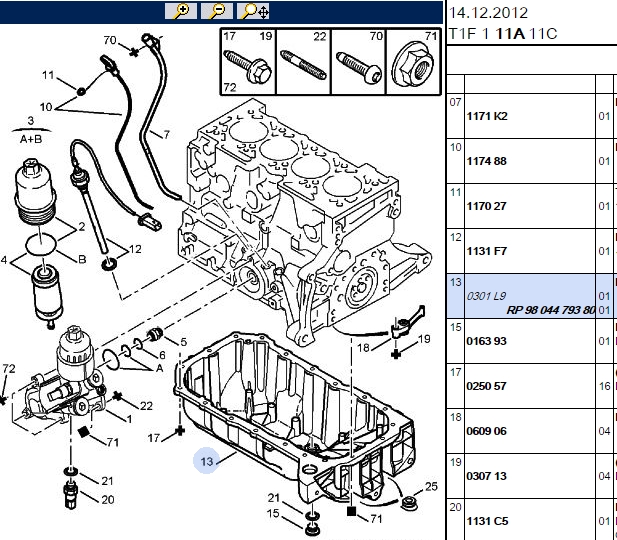
Task: Open part number 1131 F7
Action: pos(486,251)
